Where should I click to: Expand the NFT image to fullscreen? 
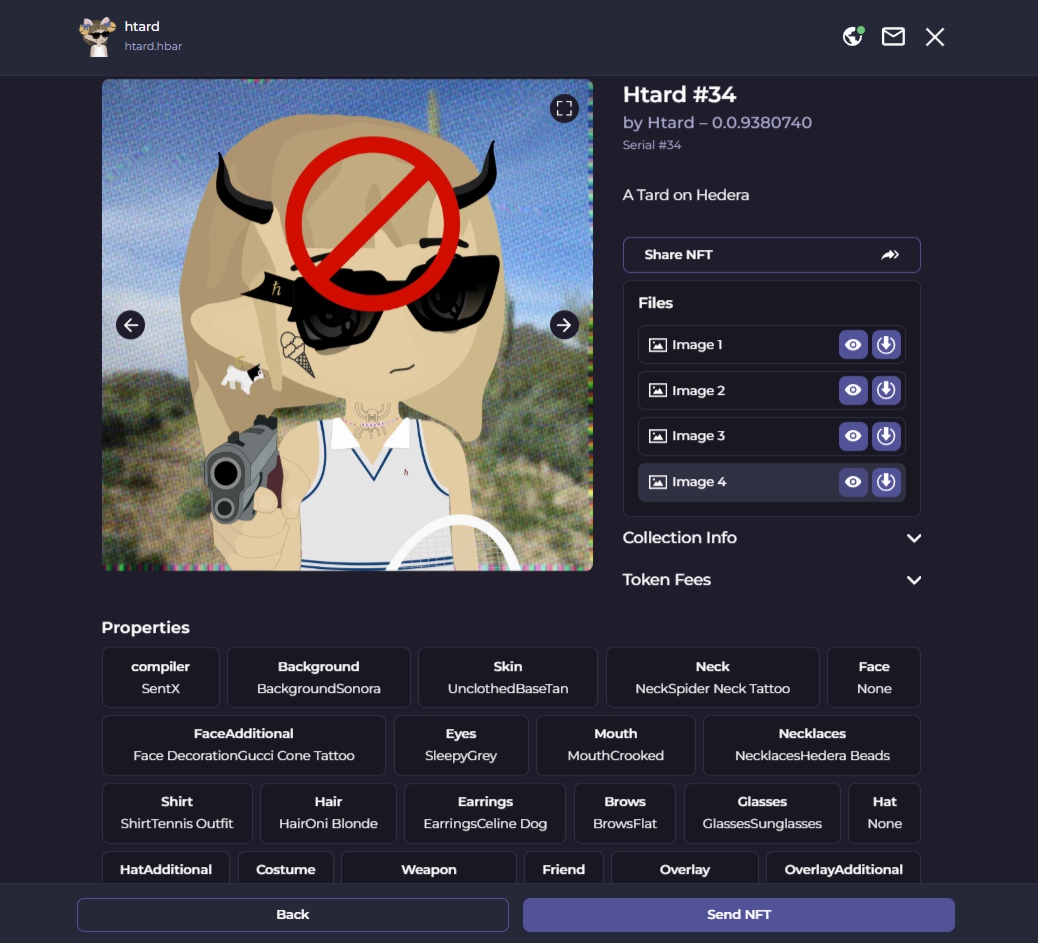point(564,108)
